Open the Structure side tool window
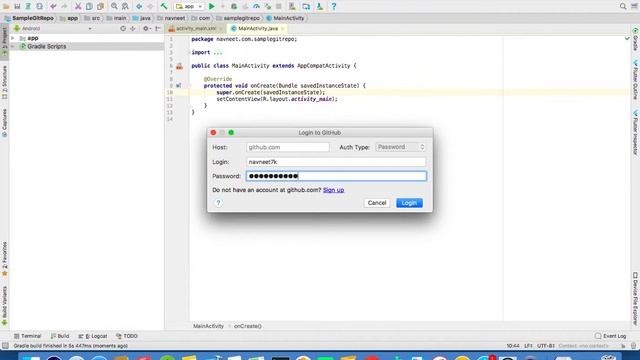 pyautogui.click(x=4, y=82)
